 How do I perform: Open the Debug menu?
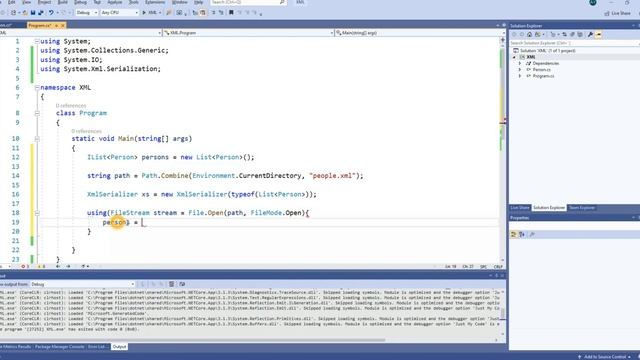(x=80, y=2)
